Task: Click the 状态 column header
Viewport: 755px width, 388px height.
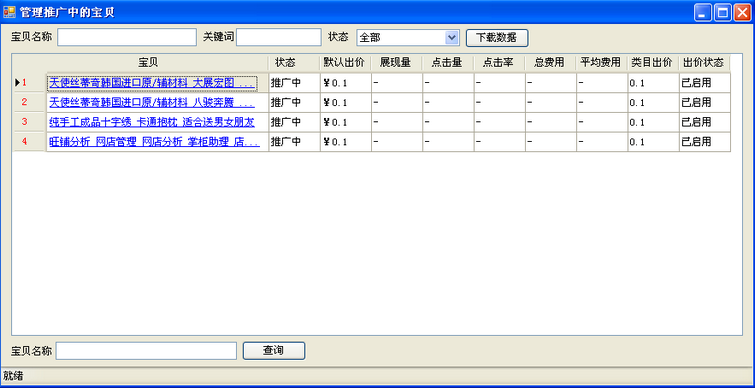Action: (x=294, y=63)
